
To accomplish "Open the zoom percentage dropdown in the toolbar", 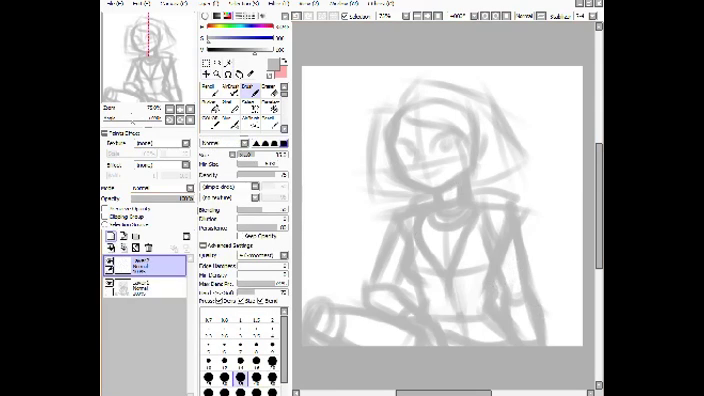I will click(405, 16).
